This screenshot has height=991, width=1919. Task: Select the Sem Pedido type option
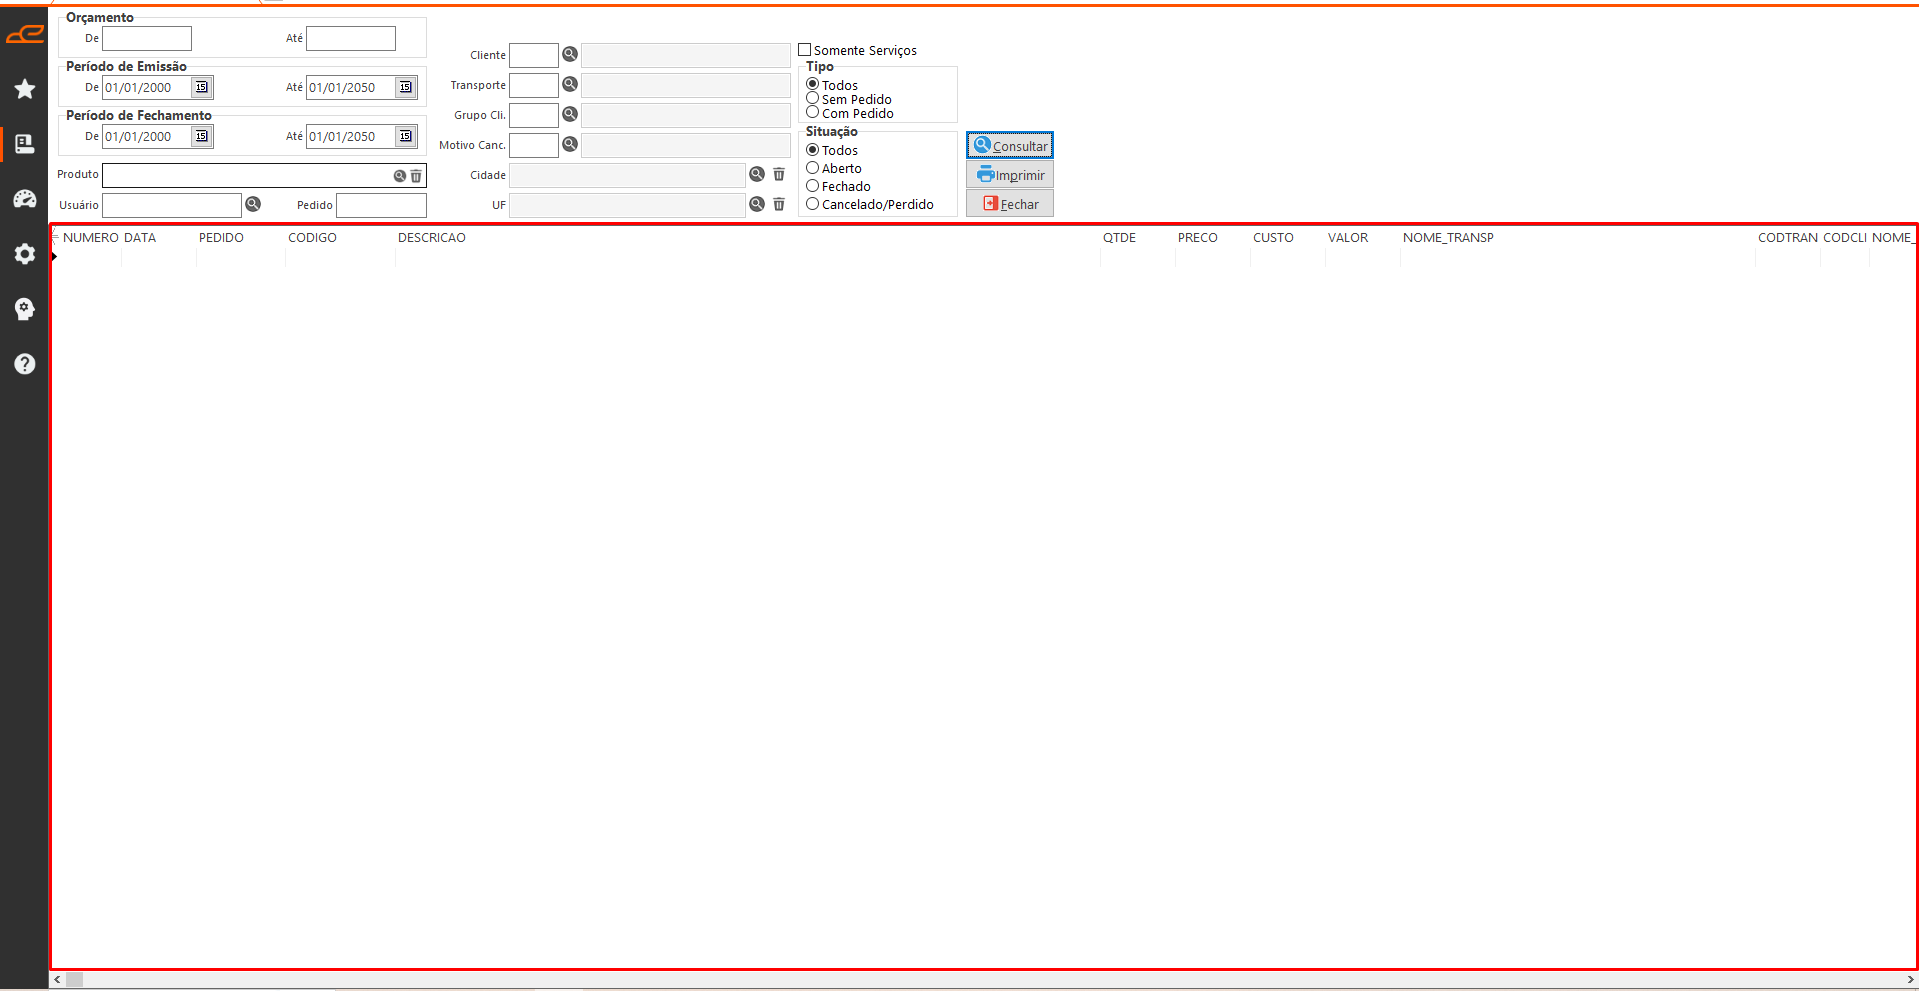(813, 99)
